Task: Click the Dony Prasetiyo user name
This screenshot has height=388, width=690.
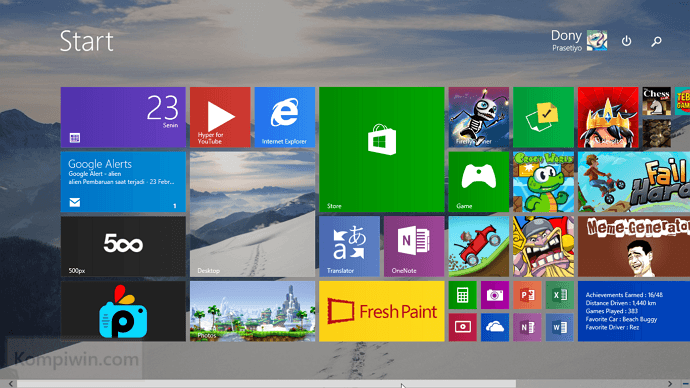Action: [x=566, y=40]
